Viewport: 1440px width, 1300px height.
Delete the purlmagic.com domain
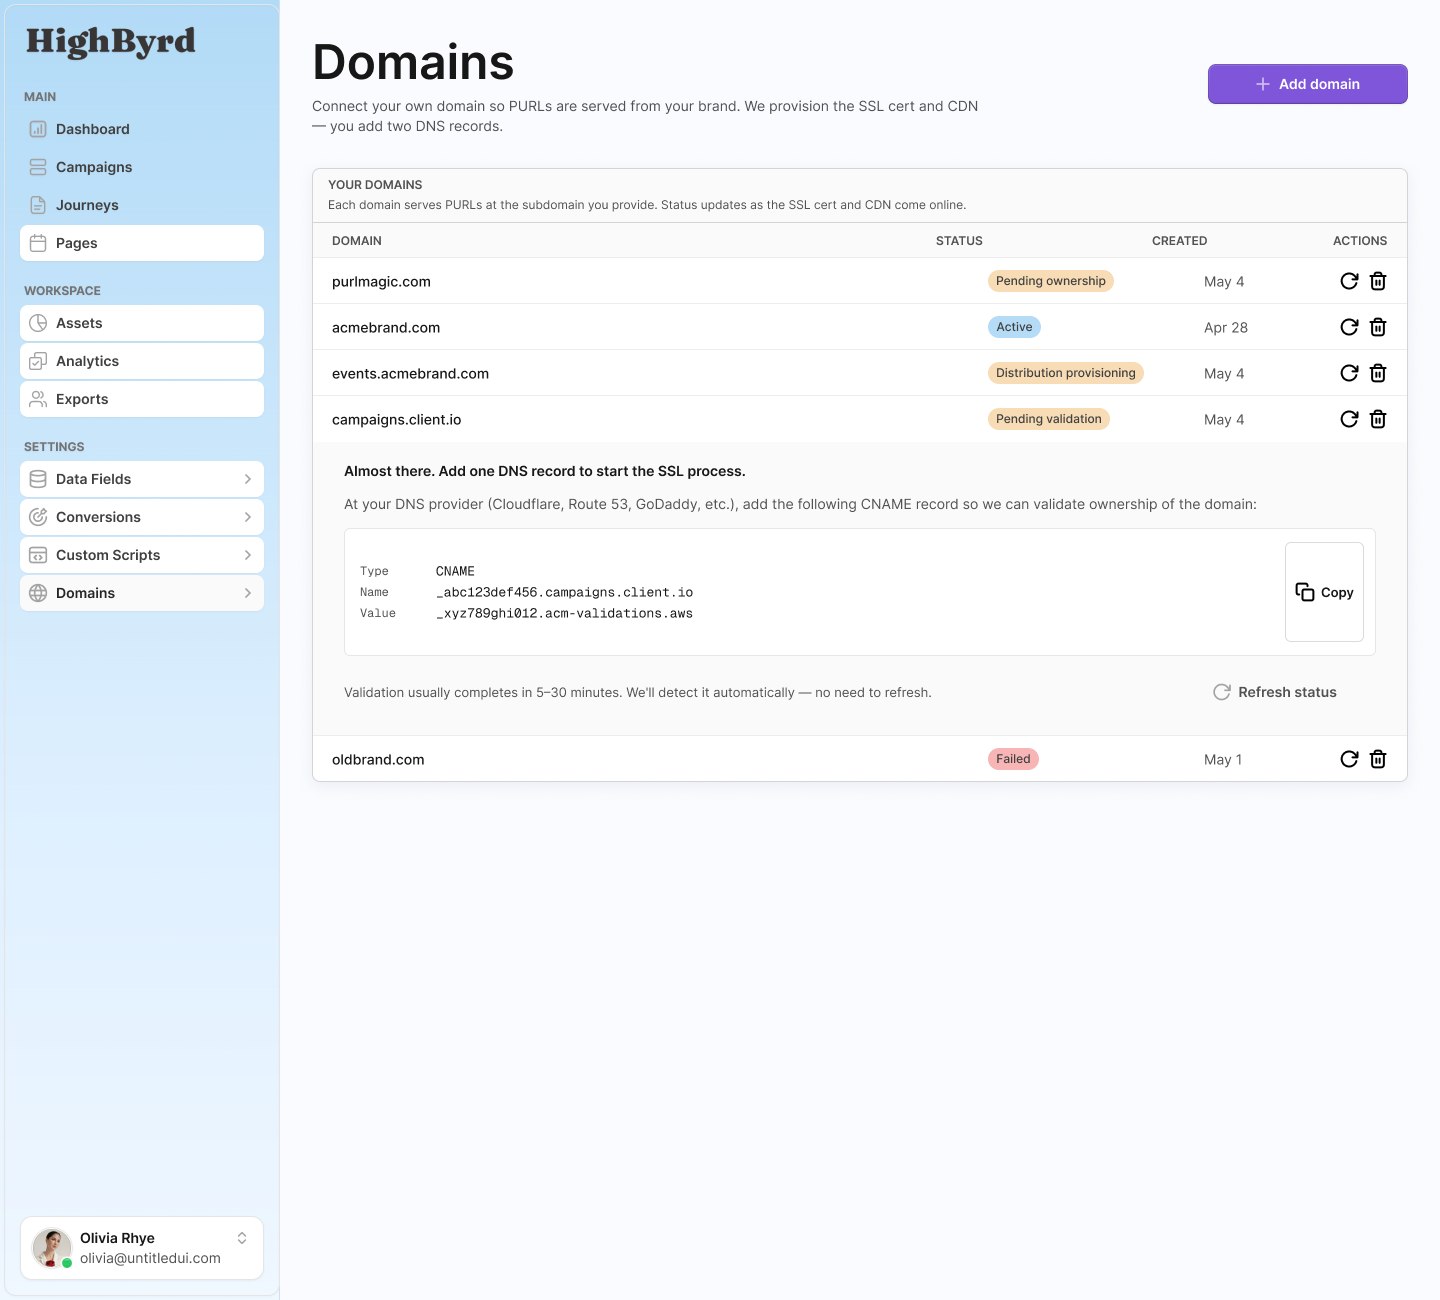(x=1378, y=281)
